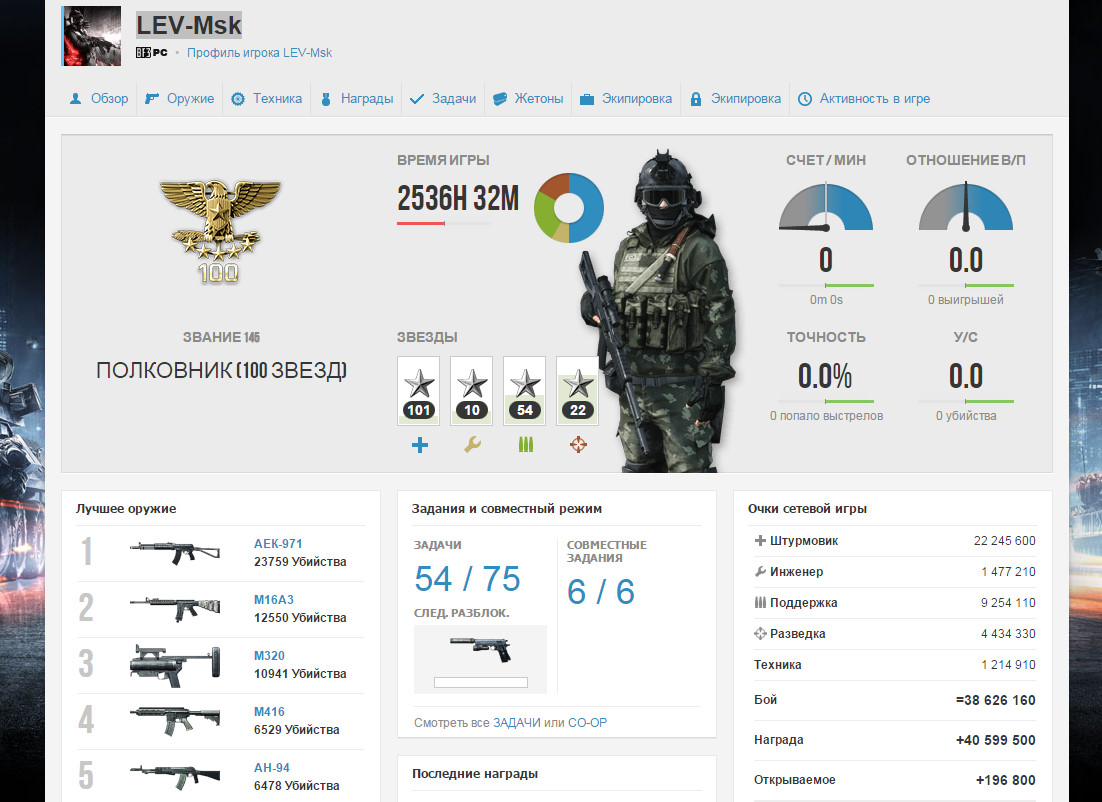Image resolution: width=1102 pixels, height=802 pixels.
Task: Click the Support service star with 54
Action: coord(524,390)
